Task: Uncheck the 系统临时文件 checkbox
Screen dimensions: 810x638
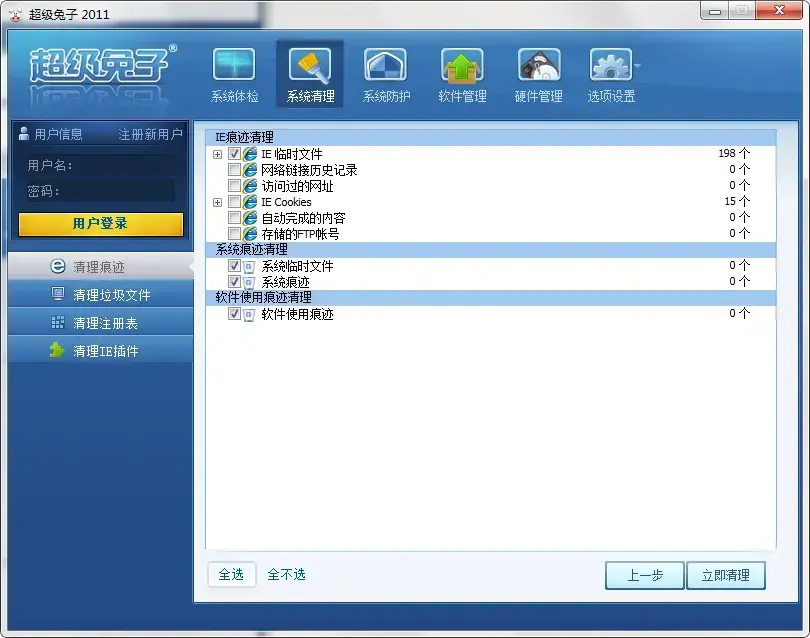Action: pos(234,266)
